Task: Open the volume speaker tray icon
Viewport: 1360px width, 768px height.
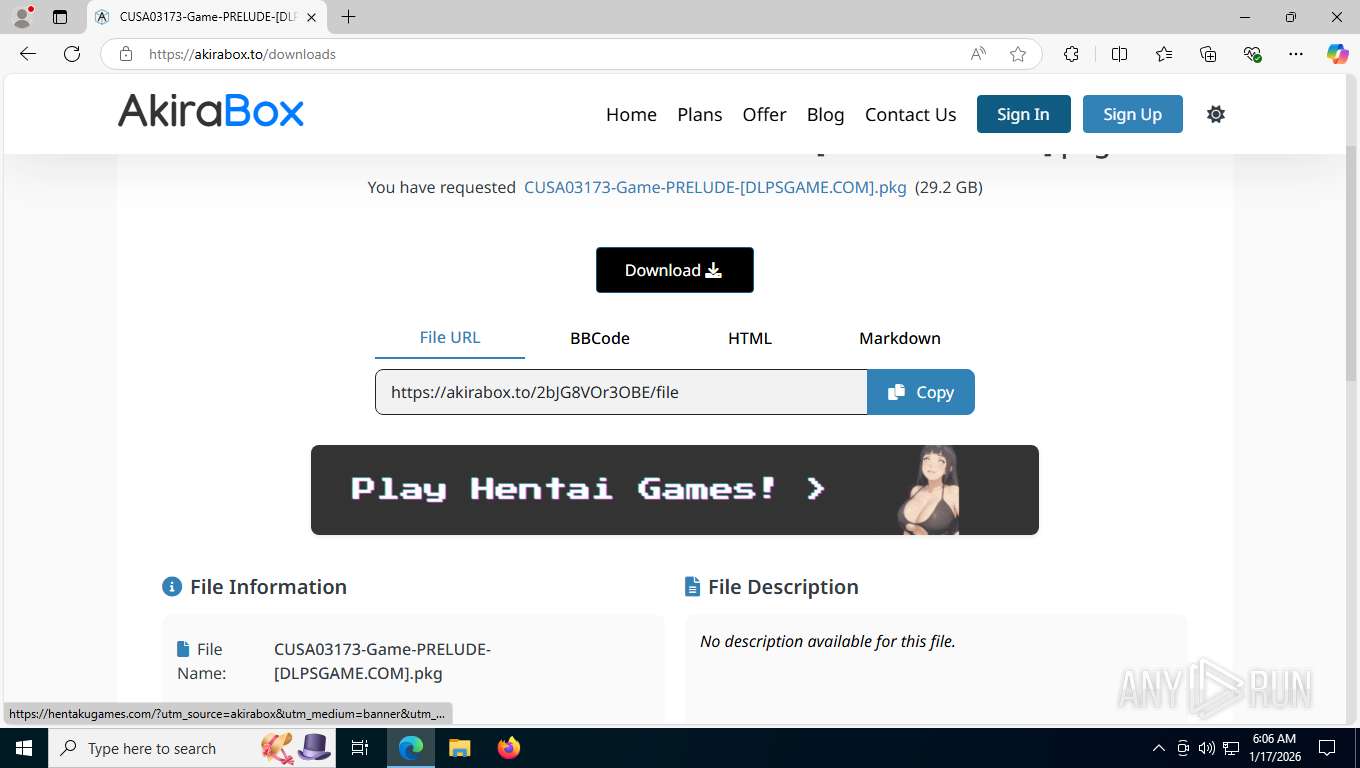Action: tap(1206, 748)
